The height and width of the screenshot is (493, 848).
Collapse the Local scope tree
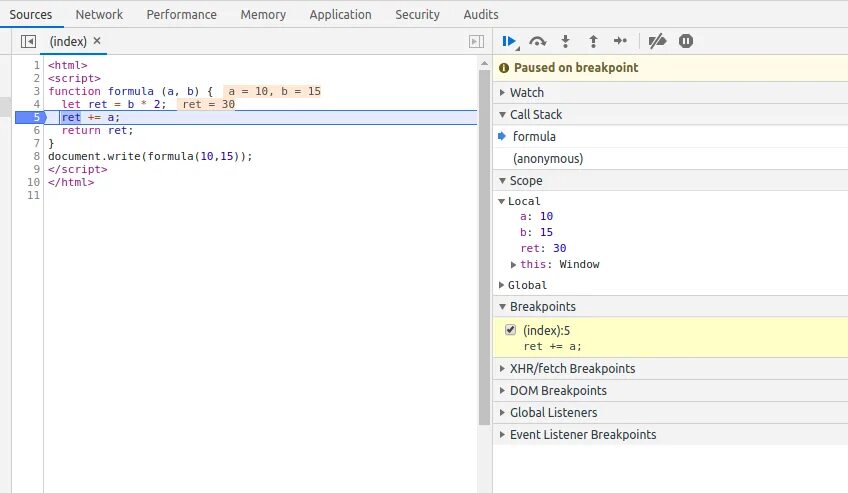[x=501, y=201]
